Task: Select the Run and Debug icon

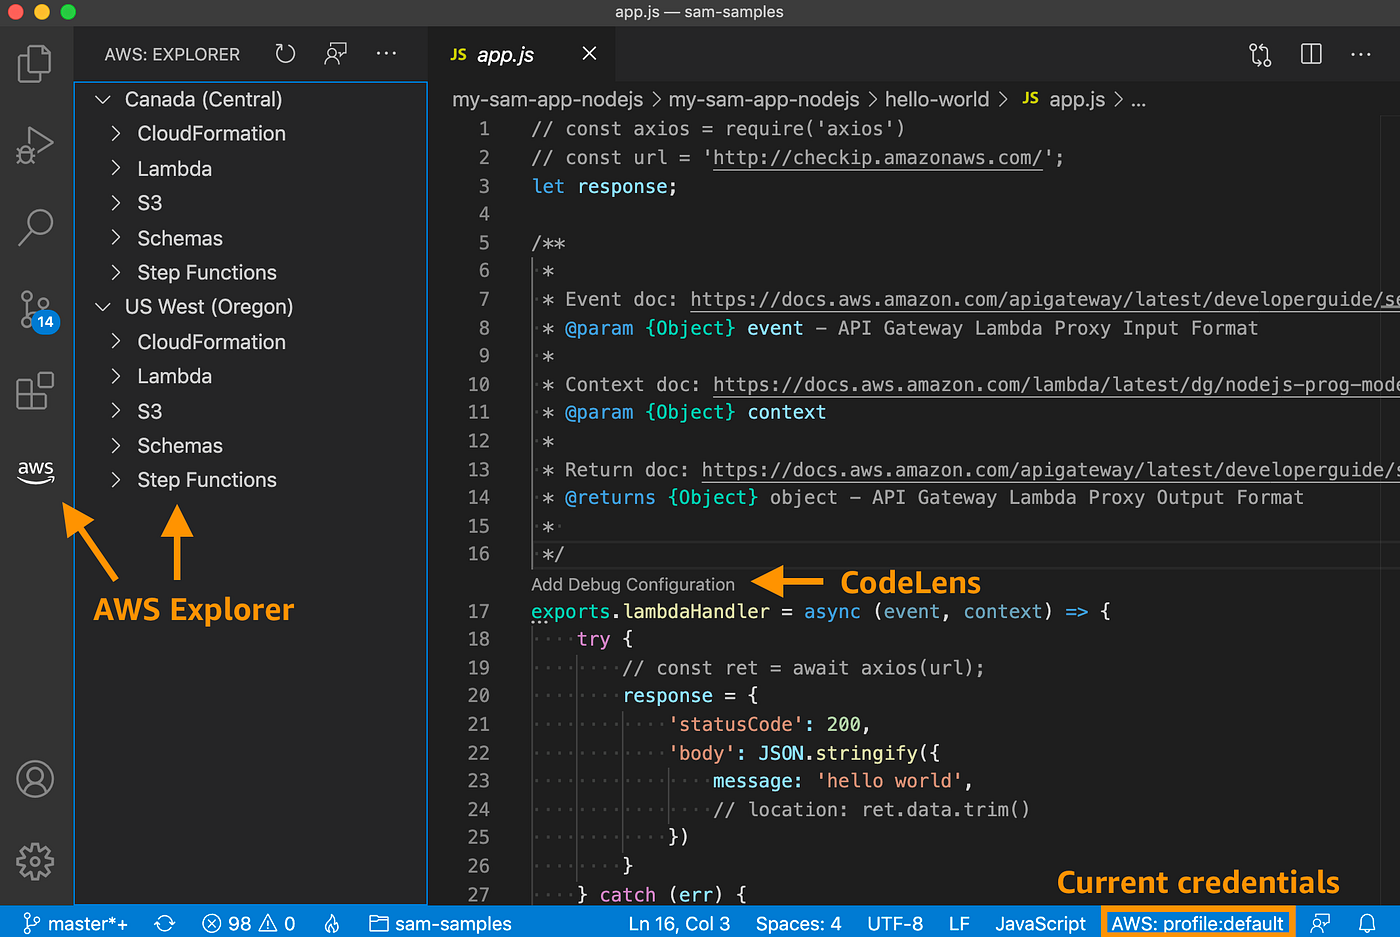Action: click(35, 145)
